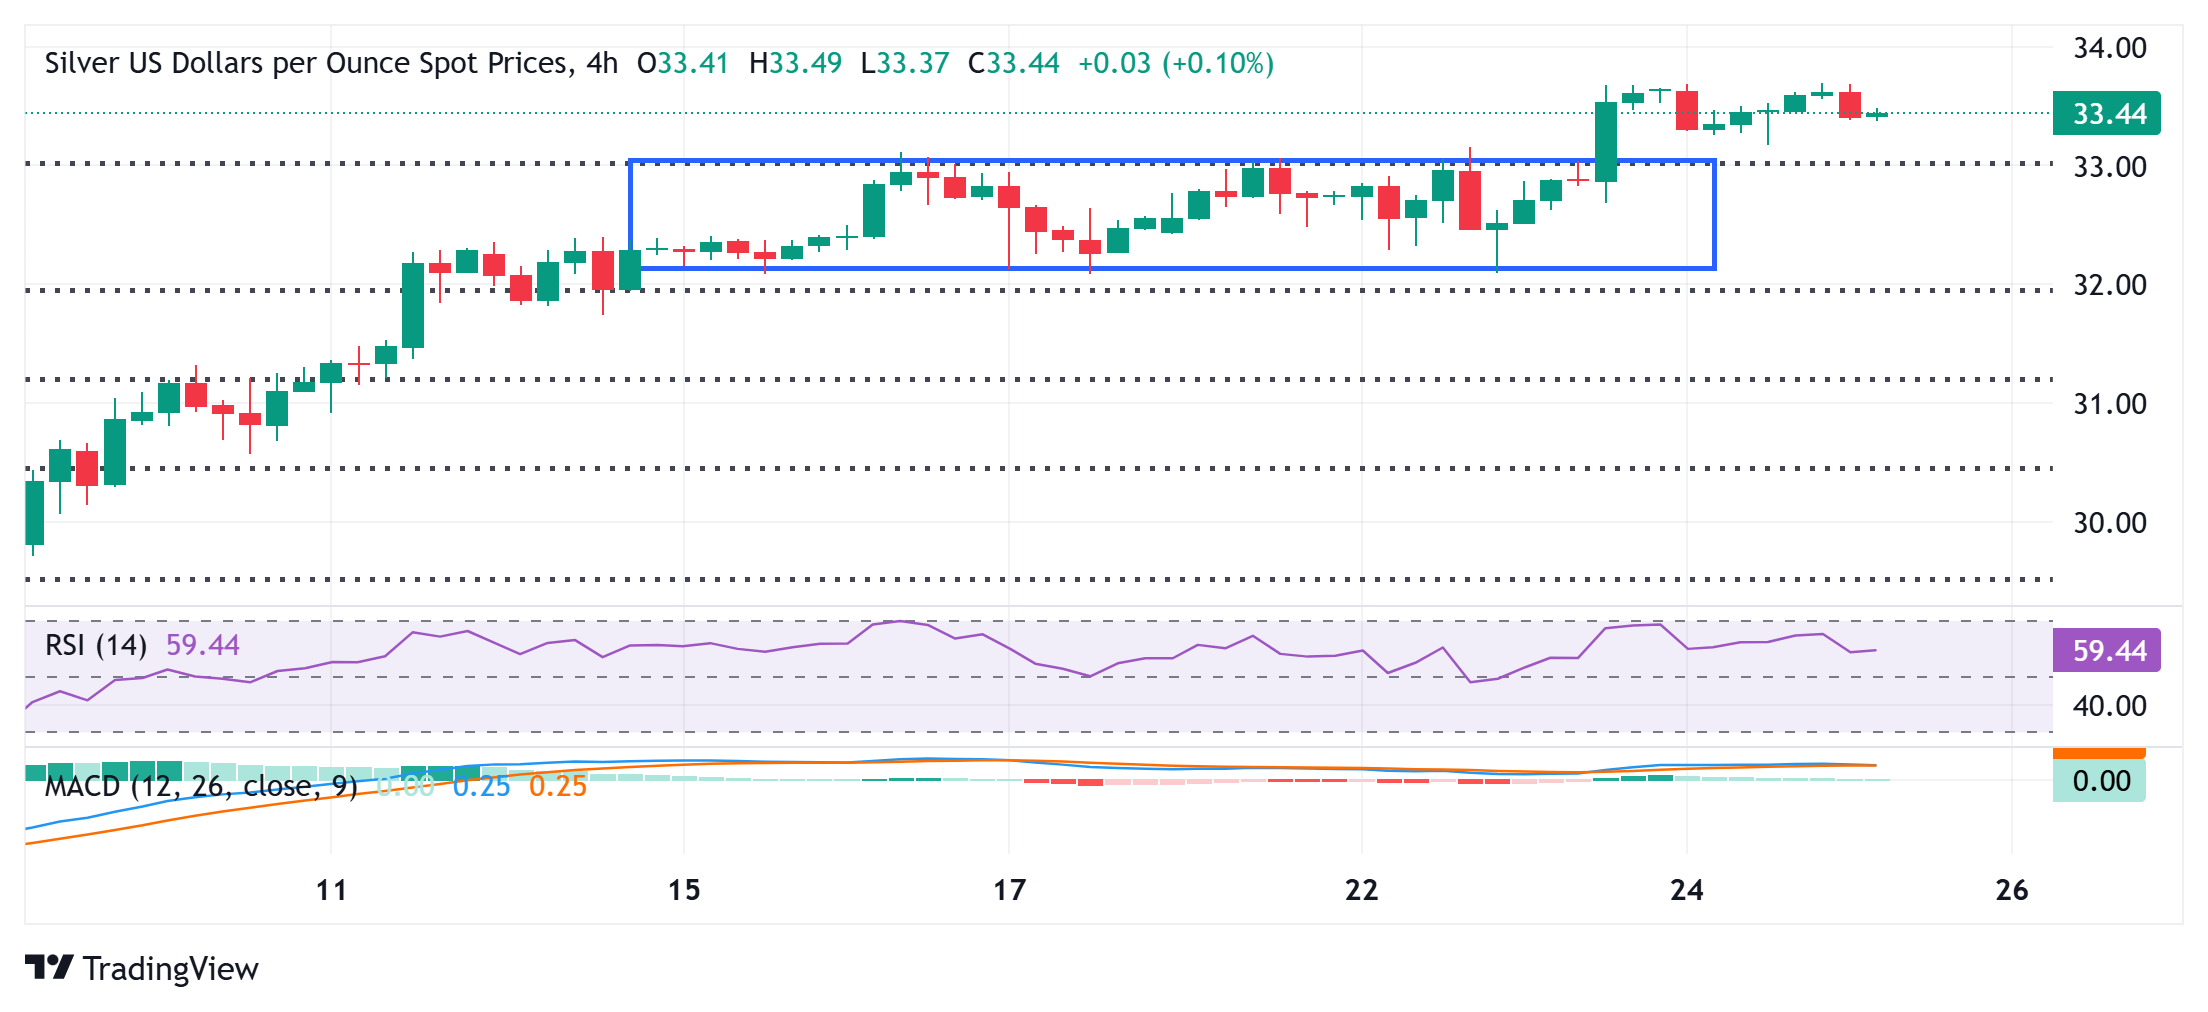2208x1012 pixels.
Task: Click the TradingView brand text
Action: pyautogui.click(x=171, y=969)
